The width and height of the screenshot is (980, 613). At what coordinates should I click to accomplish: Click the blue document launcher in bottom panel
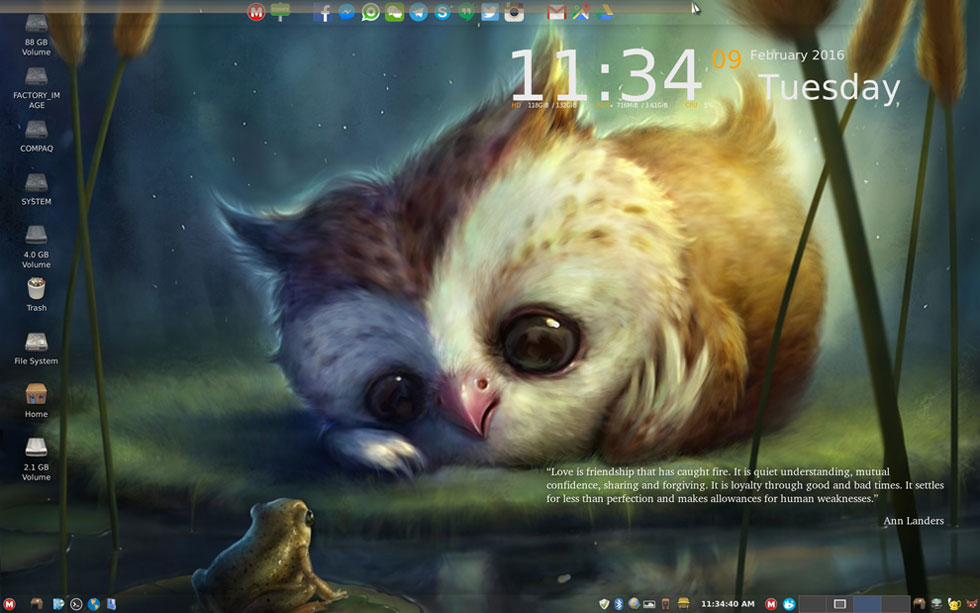click(x=111, y=604)
